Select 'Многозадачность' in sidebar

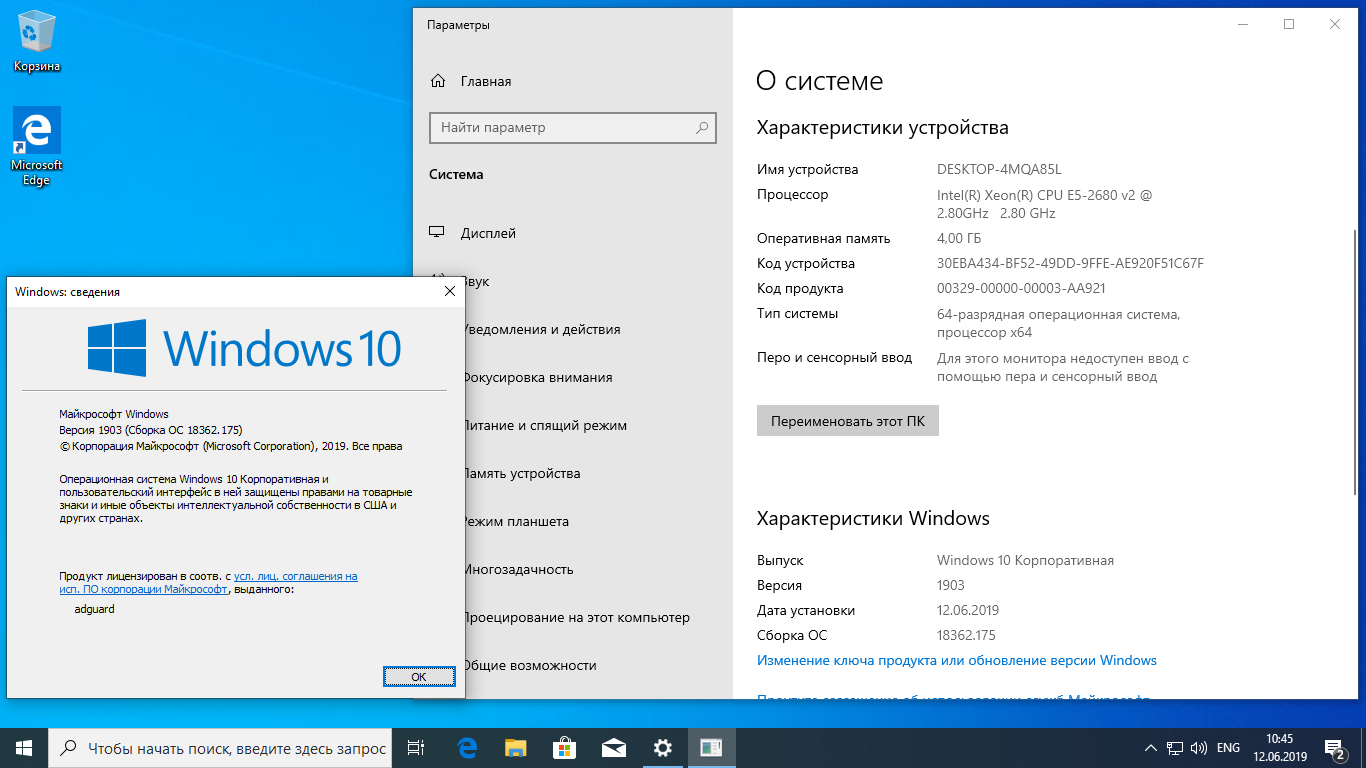tap(518, 569)
